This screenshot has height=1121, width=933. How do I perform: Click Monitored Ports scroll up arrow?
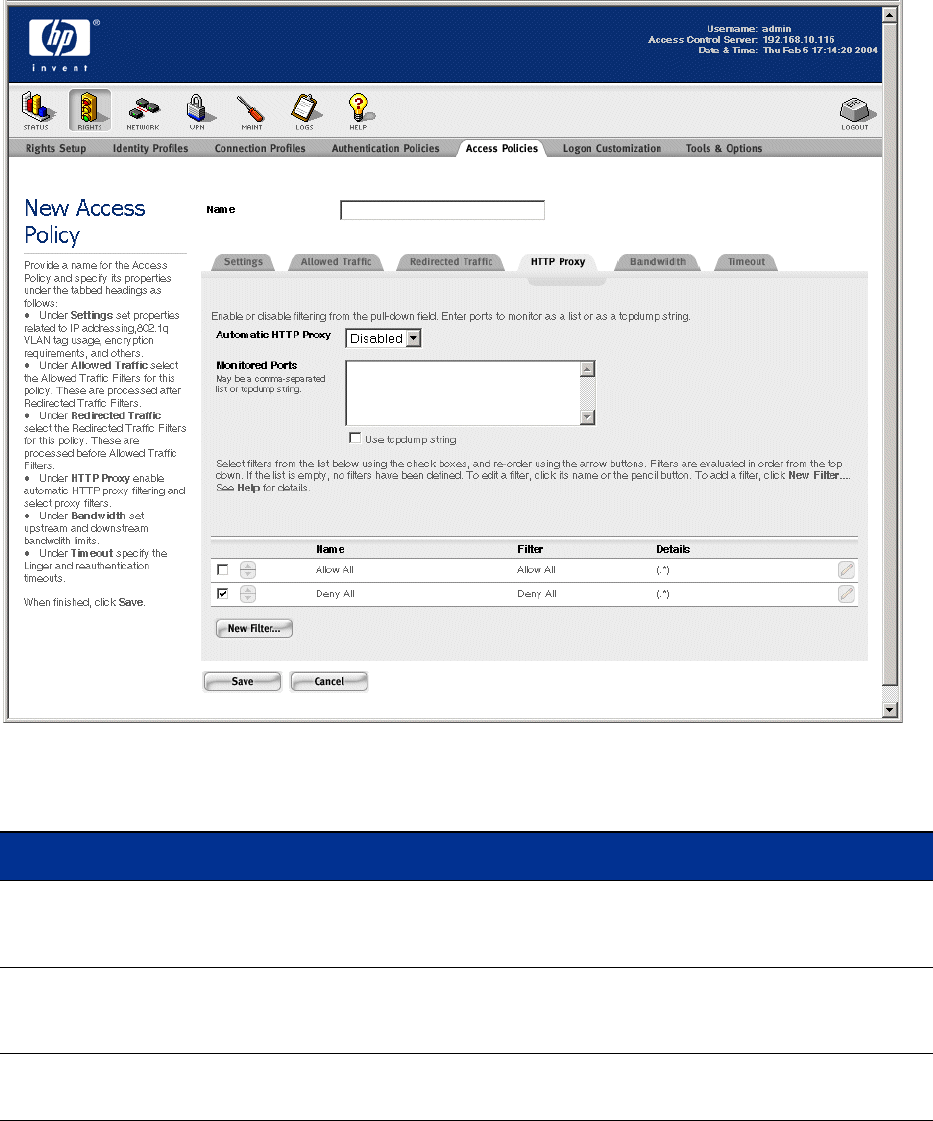[587, 369]
